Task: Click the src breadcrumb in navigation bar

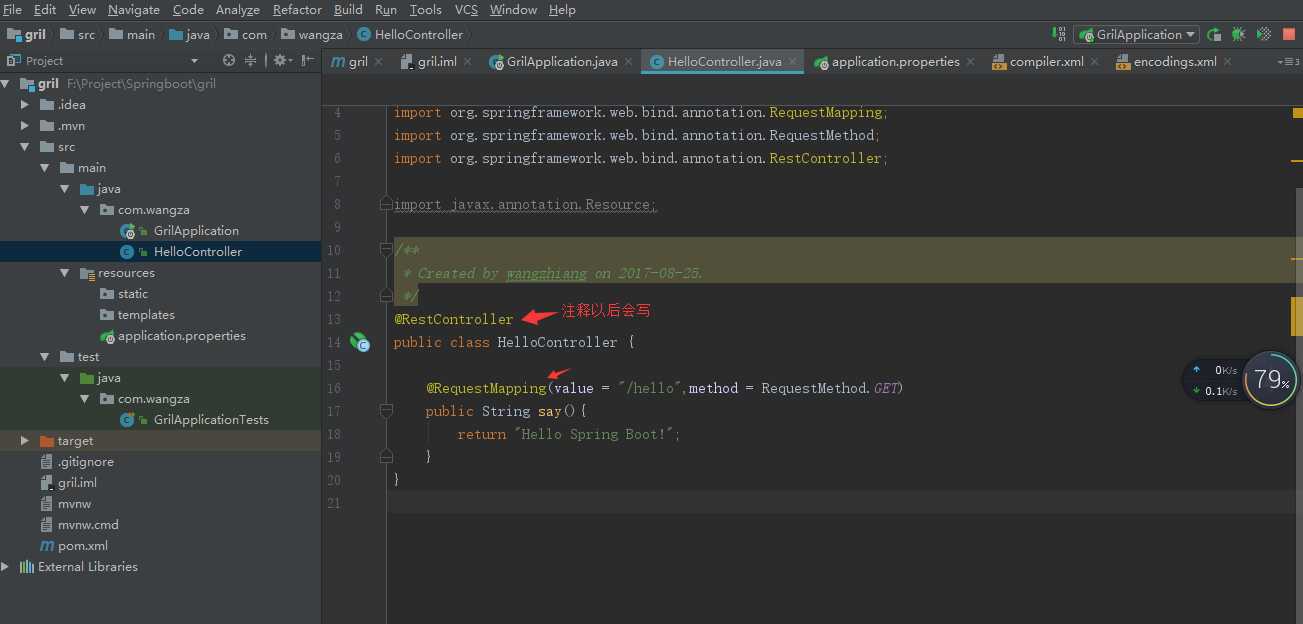Action: [x=77, y=34]
